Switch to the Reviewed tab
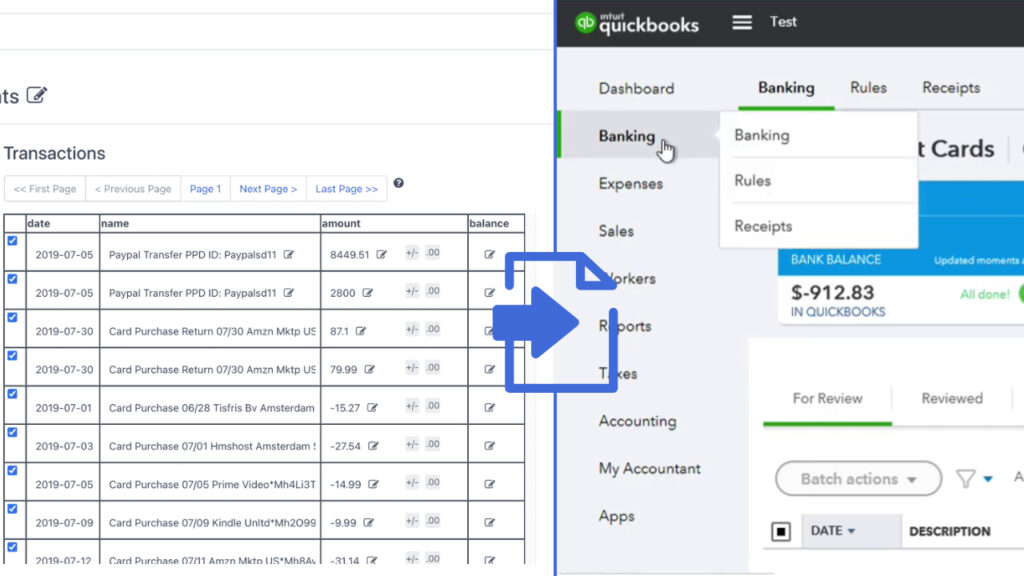 (951, 398)
